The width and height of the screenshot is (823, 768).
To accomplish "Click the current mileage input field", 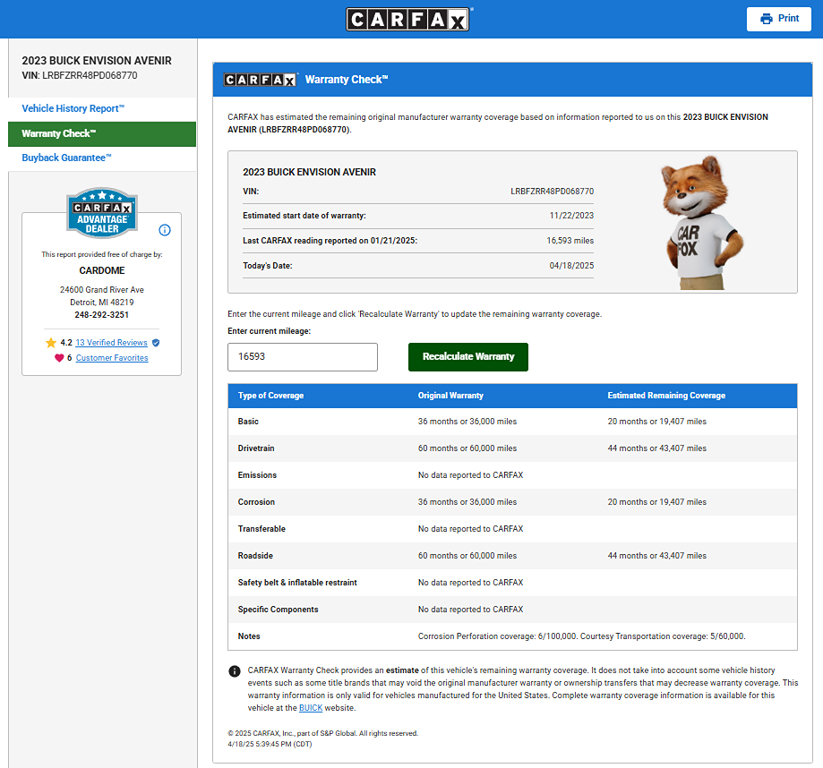I will point(302,357).
